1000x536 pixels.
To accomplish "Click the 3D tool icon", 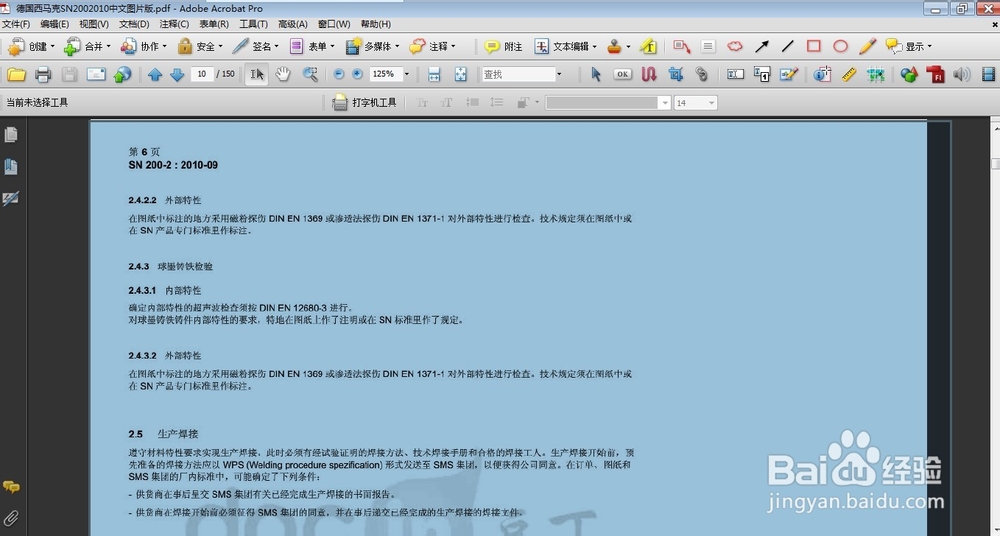I will [909, 75].
